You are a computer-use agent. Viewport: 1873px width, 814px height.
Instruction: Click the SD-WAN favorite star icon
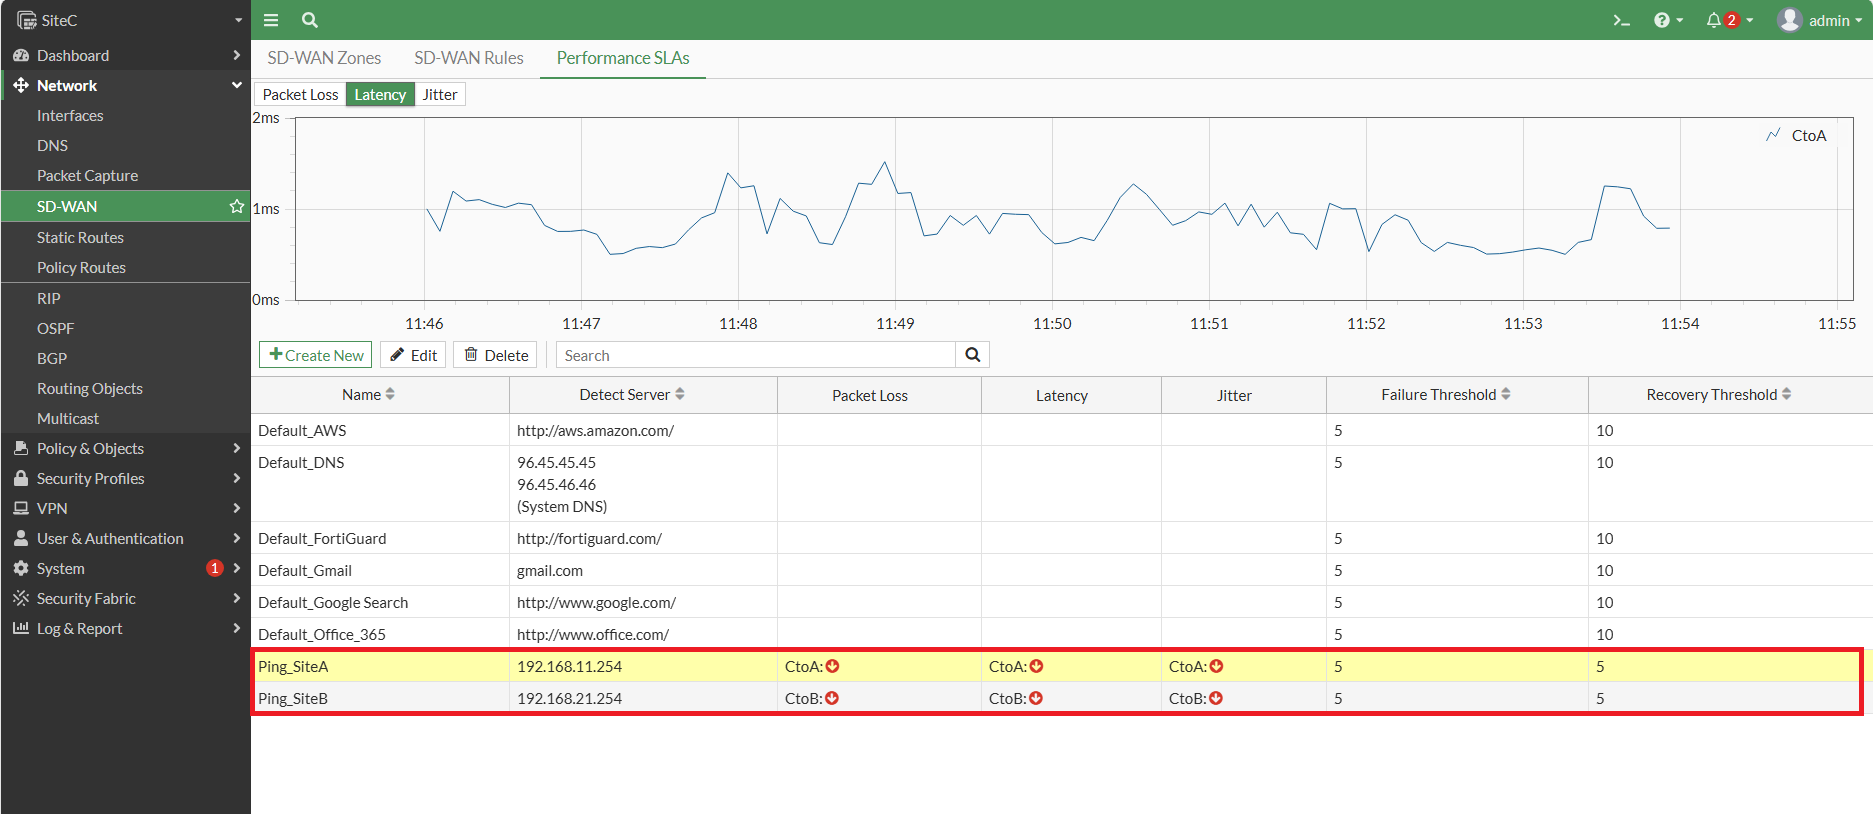point(237,206)
